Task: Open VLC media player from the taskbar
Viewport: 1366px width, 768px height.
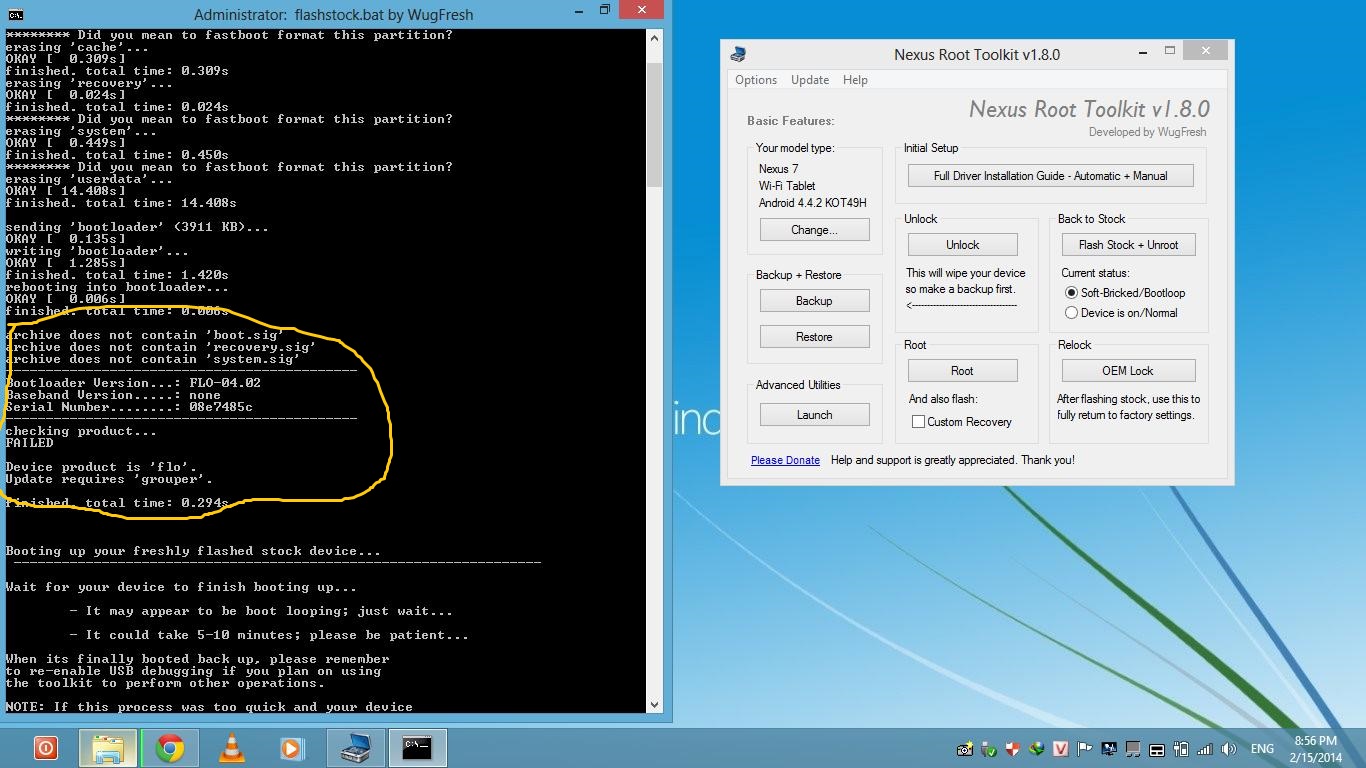Action: click(231, 747)
